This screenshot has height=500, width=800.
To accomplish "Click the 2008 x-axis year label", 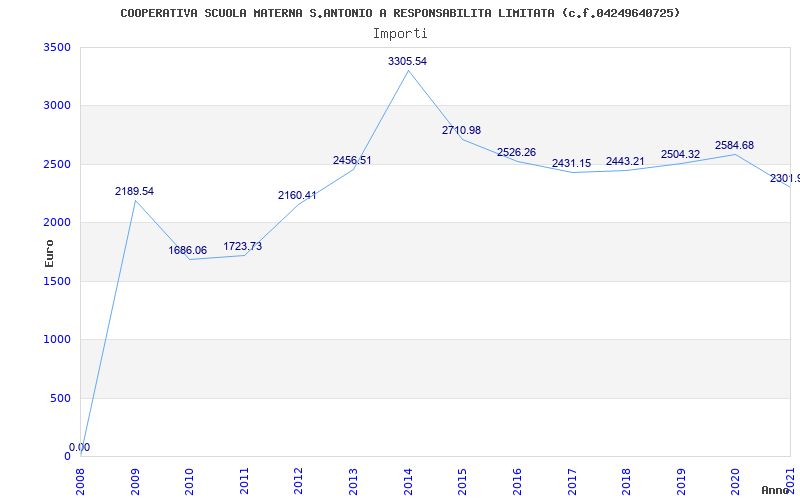I will (x=80, y=482).
